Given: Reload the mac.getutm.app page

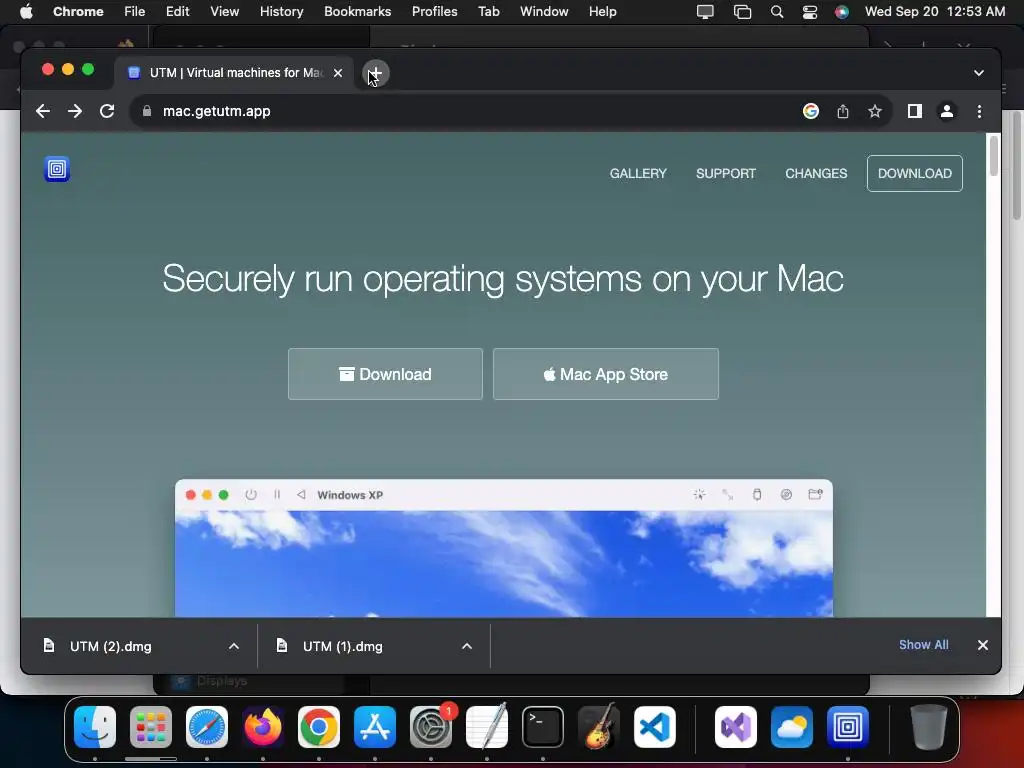Looking at the screenshot, I should click(x=107, y=111).
